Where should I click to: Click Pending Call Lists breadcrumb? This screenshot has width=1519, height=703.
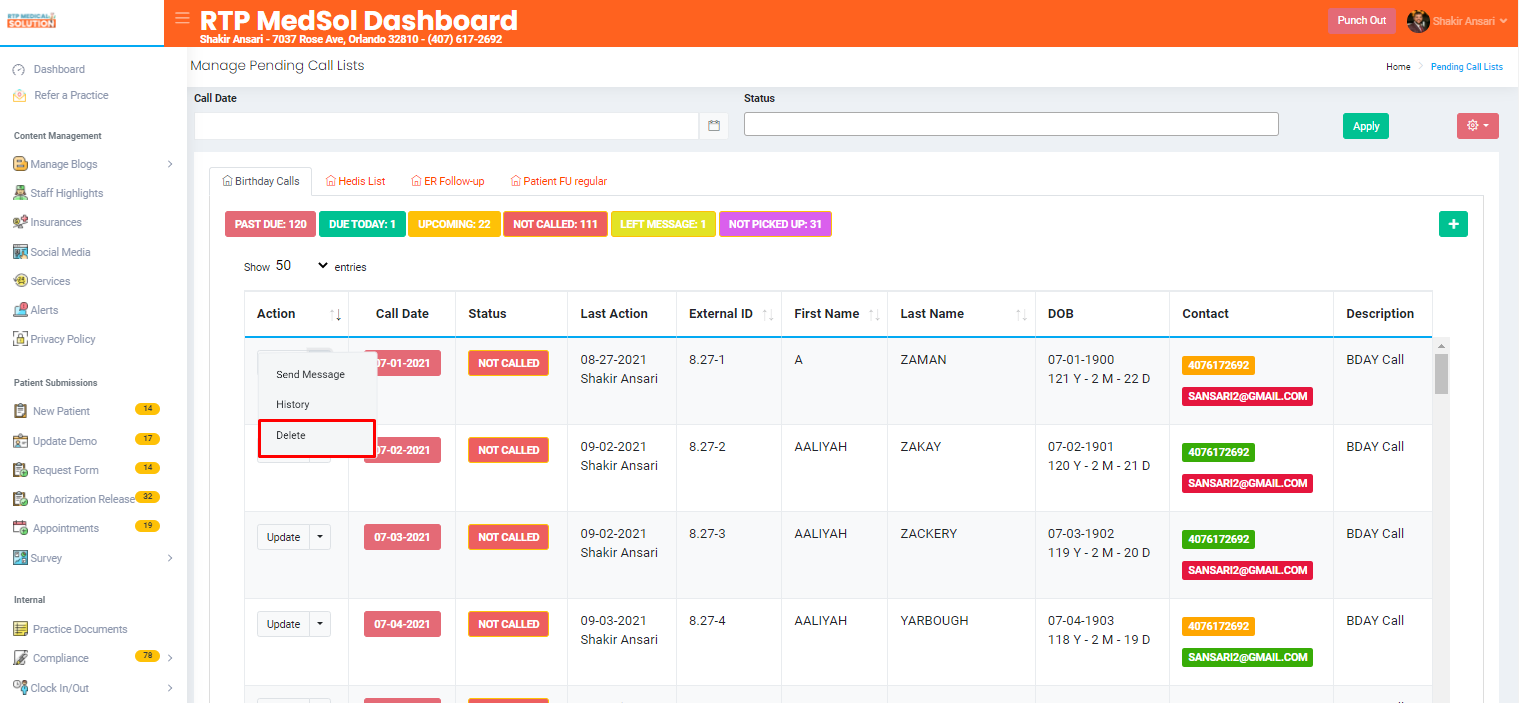(x=1466, y=67)
